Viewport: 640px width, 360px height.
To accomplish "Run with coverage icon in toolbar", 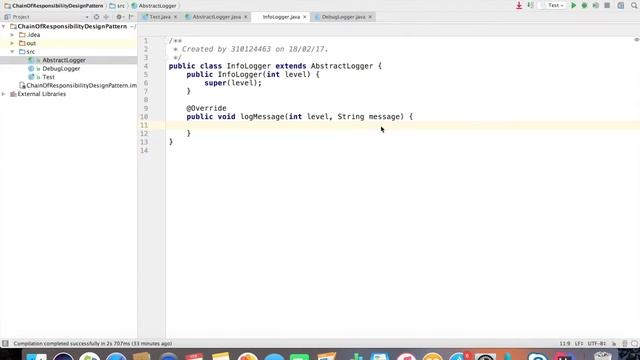I will click(596, 5).
